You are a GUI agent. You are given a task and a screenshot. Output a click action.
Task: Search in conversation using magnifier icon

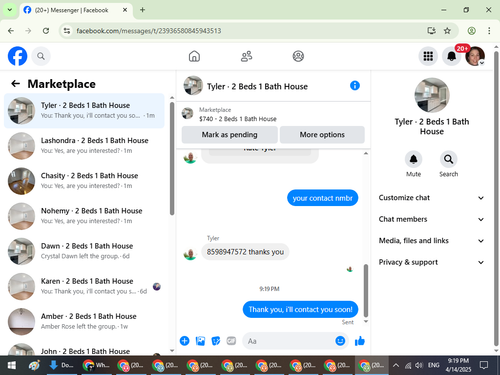448,159
